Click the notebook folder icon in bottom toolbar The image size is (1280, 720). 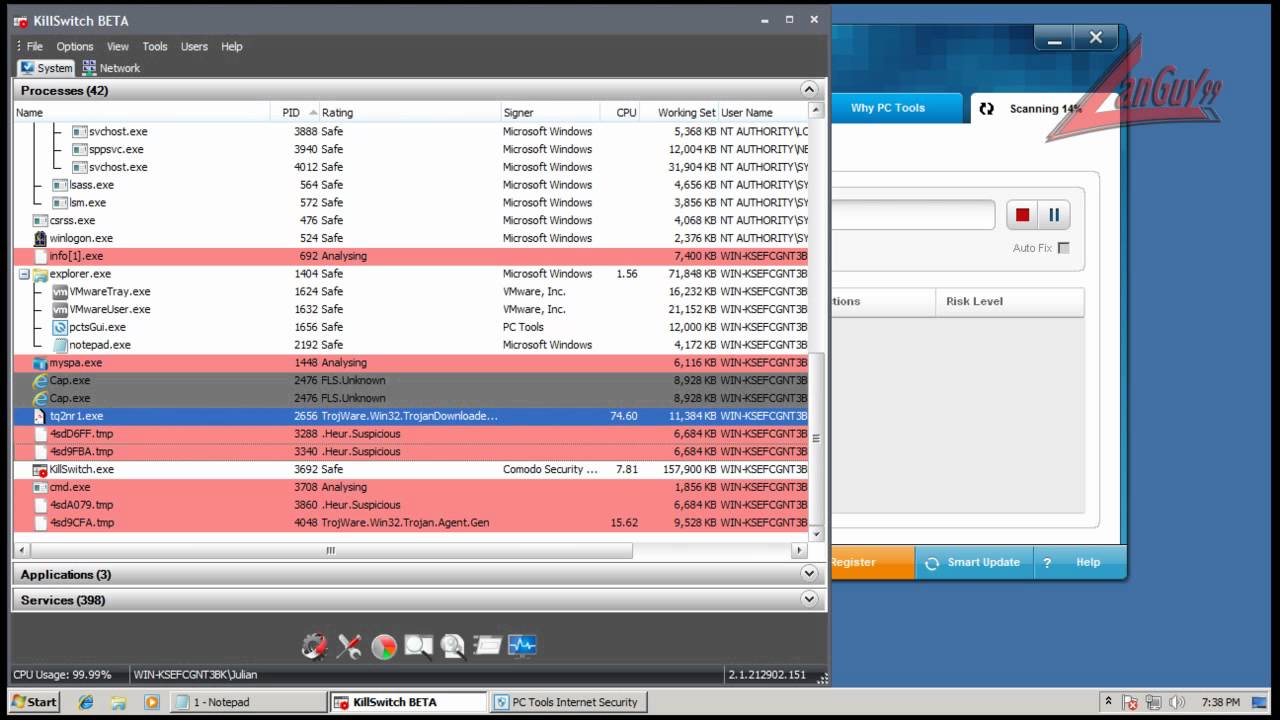(487, 646)
